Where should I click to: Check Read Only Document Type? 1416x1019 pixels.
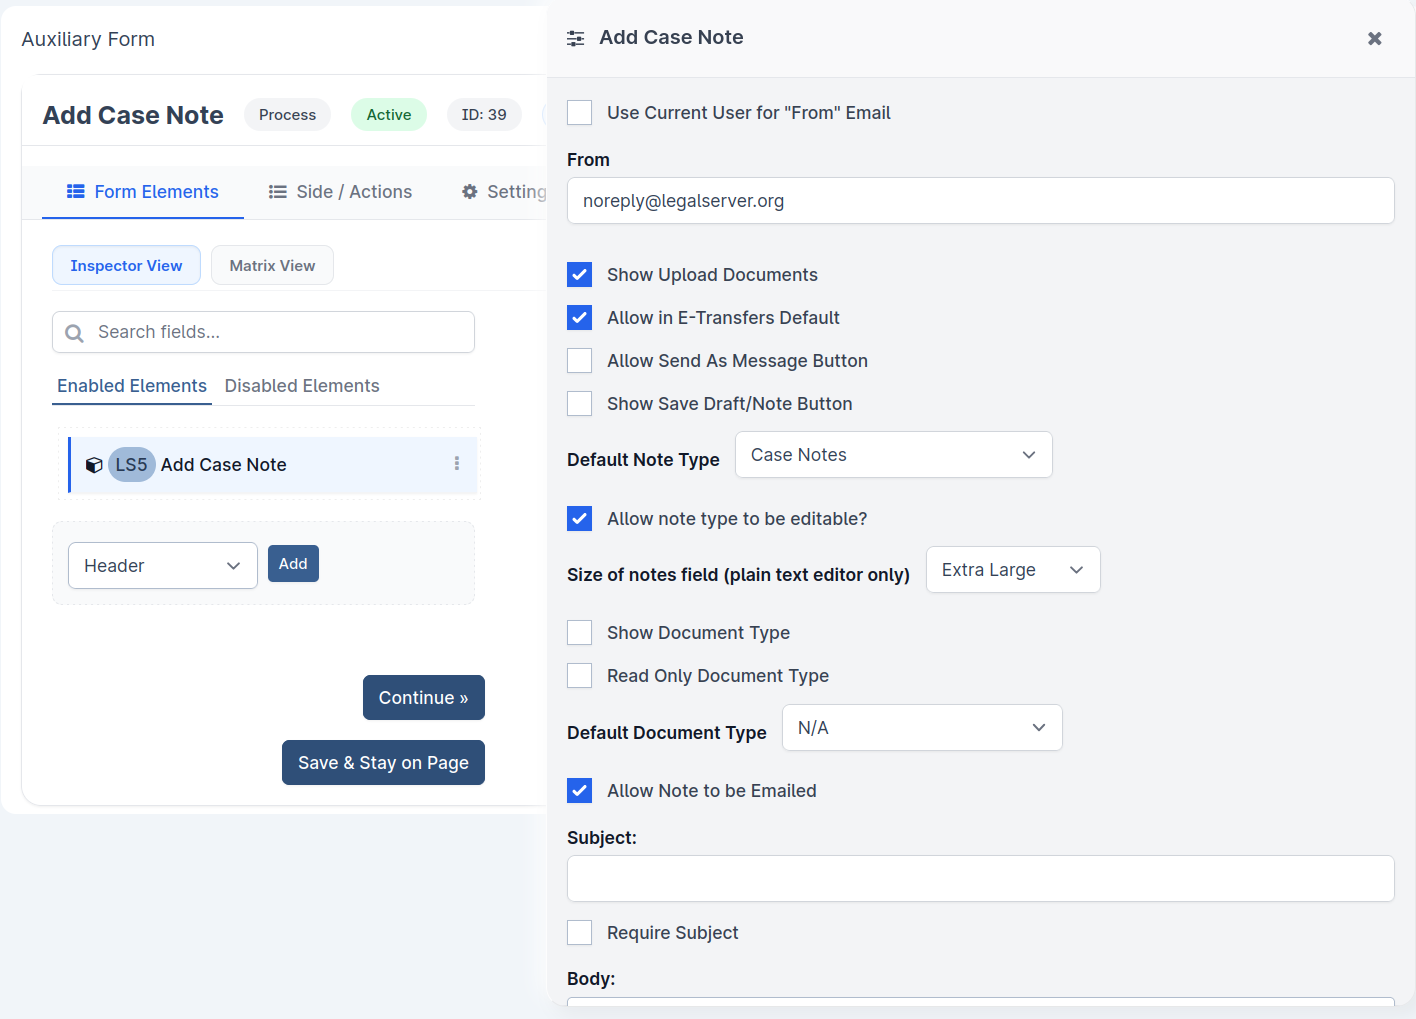(580, 675)
